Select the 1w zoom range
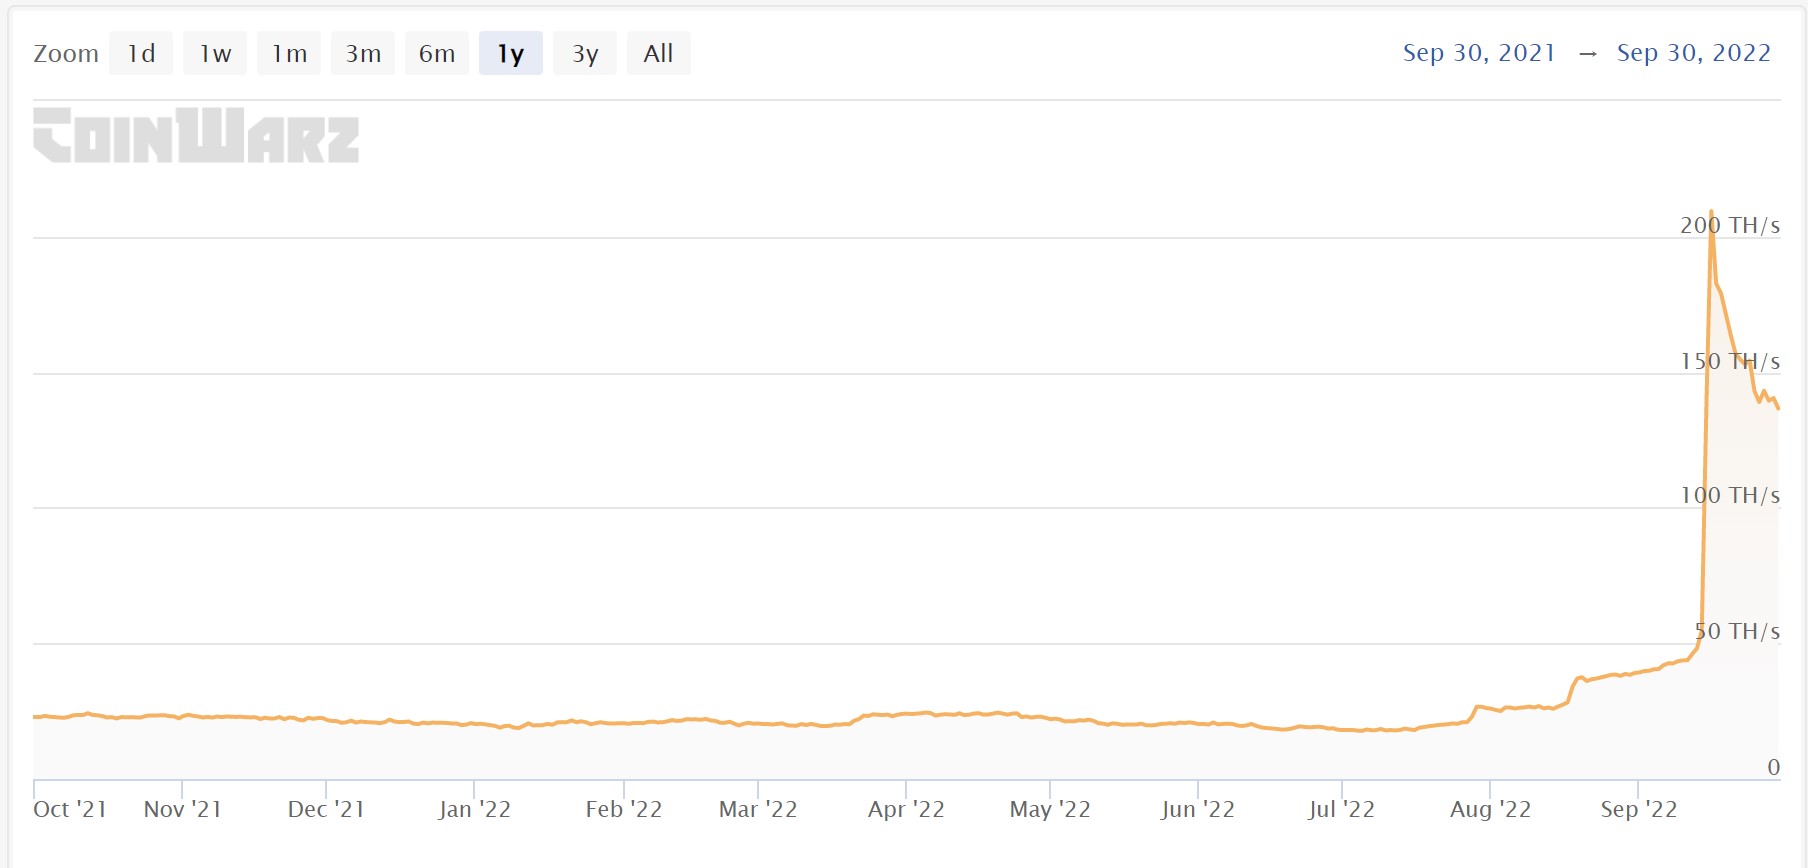This screenshot has height=868, width=1808. 215,53
